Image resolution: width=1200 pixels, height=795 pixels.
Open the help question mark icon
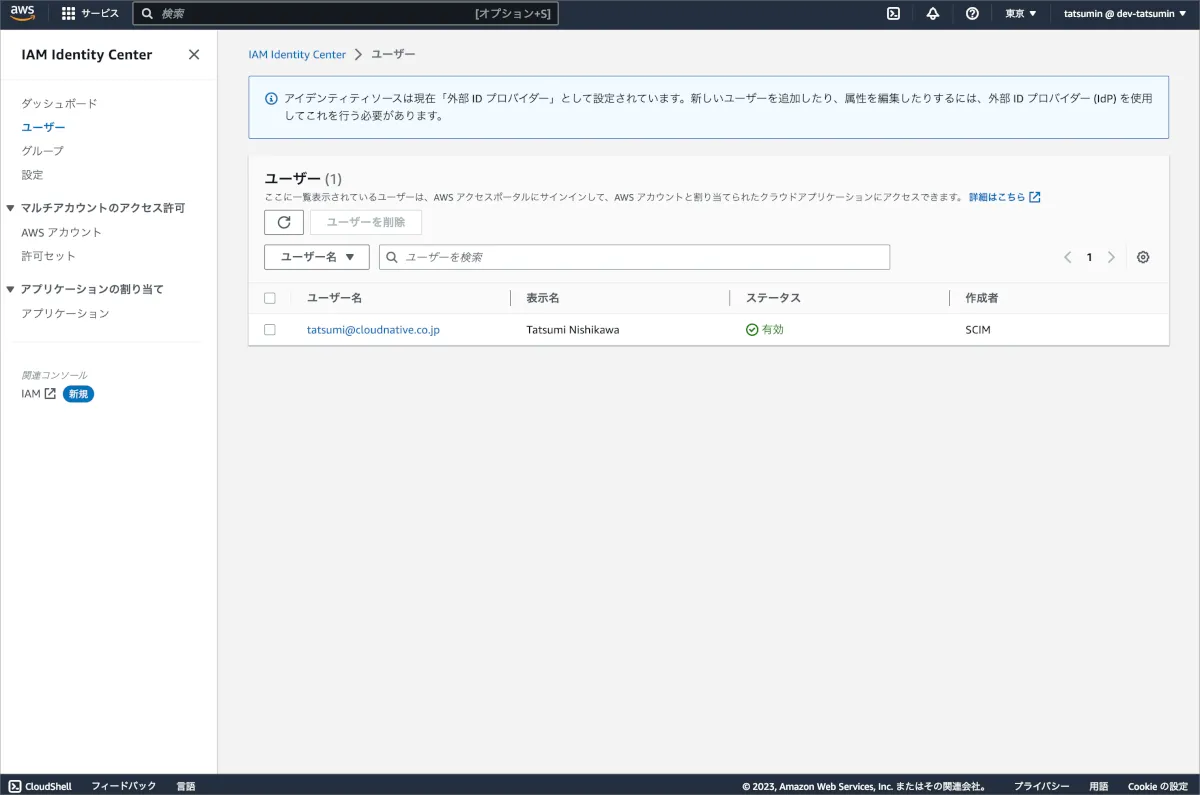[x=972, y=14]
